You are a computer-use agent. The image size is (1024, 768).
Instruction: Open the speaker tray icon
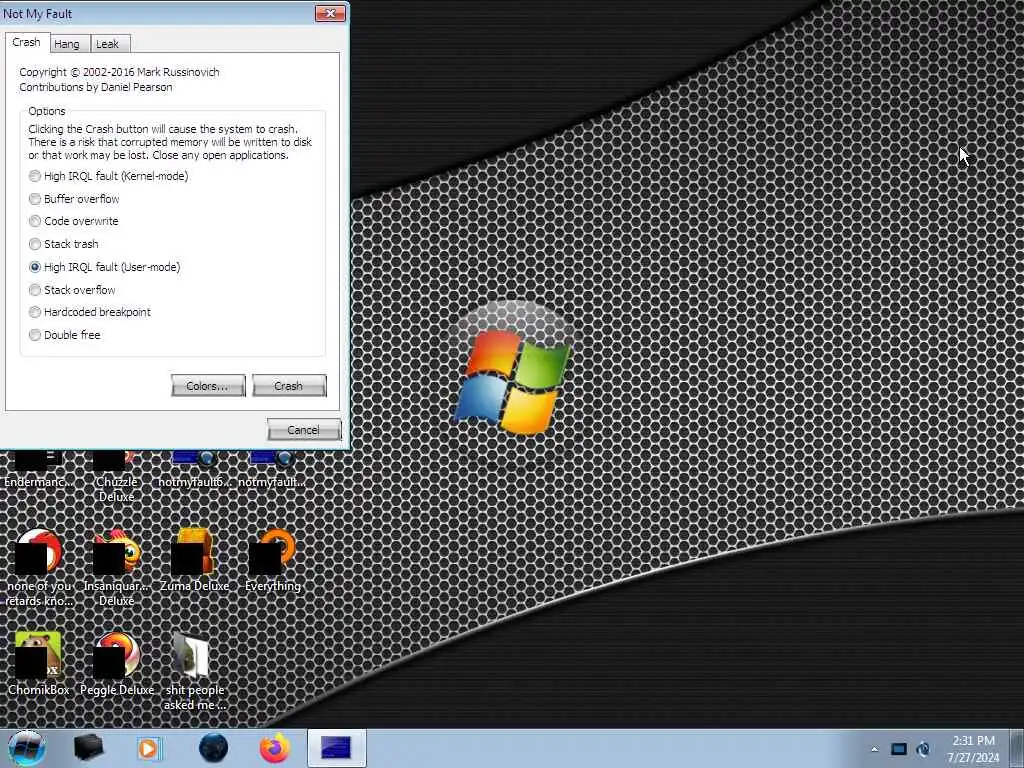click(923, 749)
